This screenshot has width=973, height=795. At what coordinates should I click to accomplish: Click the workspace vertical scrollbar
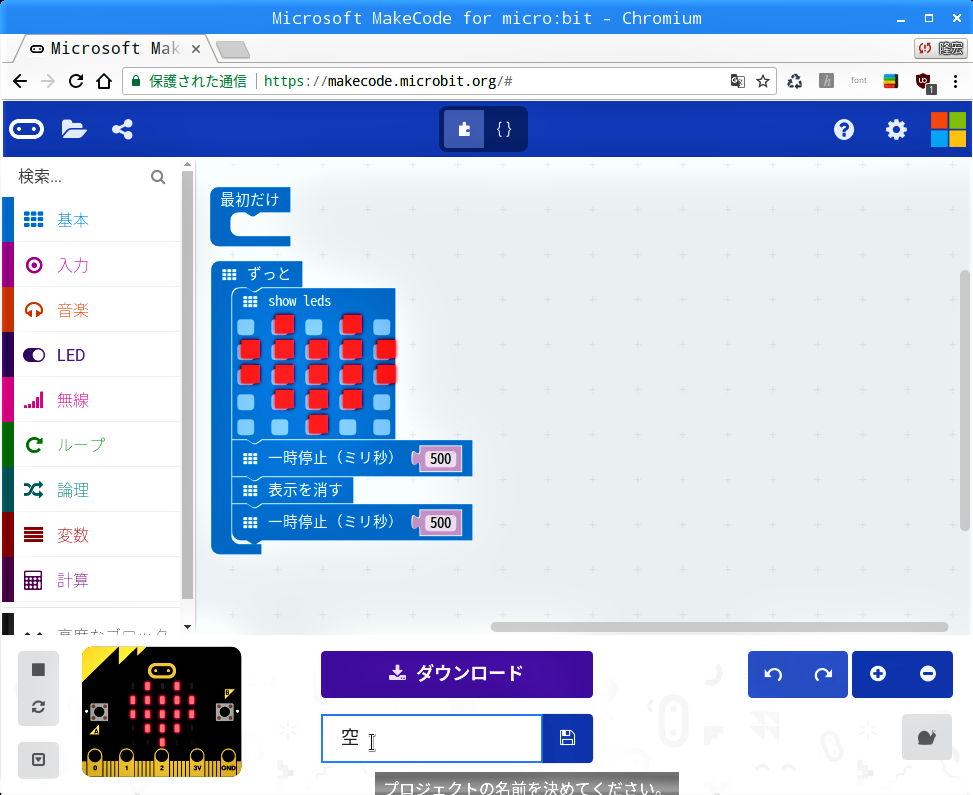pyautogui.click(x=964, y=400)
